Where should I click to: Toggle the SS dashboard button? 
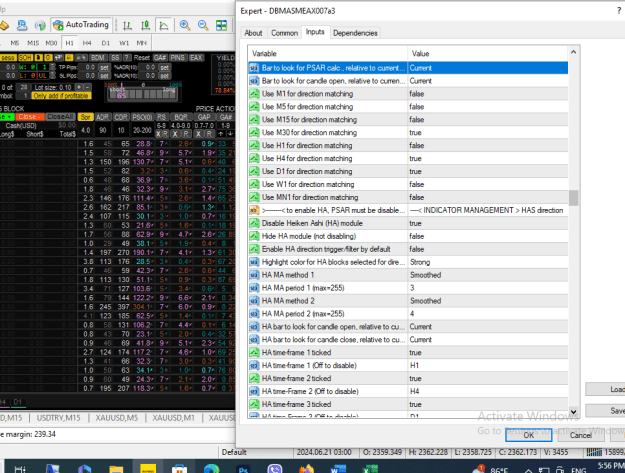pos(115,58)
